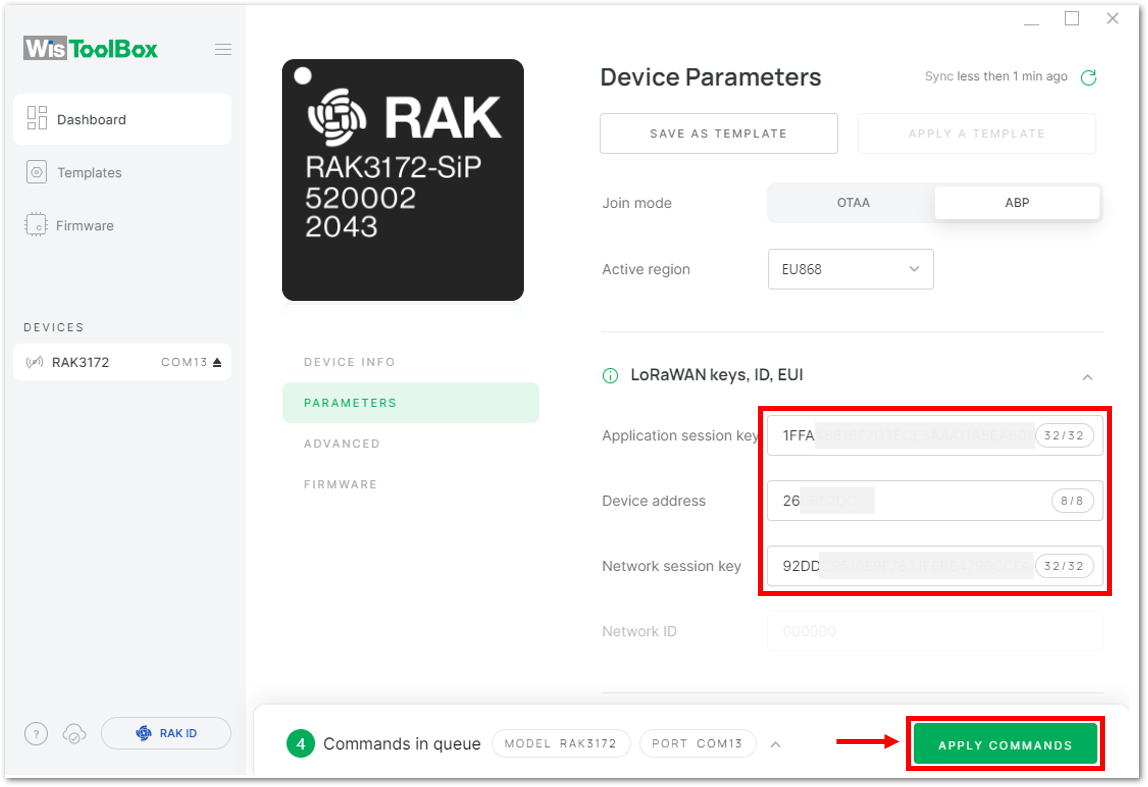Edit the Network session key field

point(935,566)
